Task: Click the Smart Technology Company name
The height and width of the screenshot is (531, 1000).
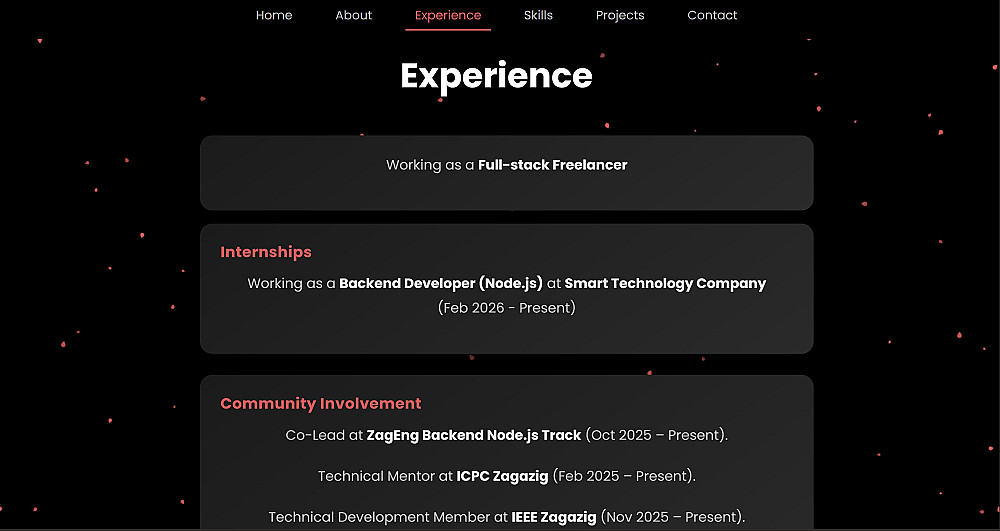Action: (665, 283)
